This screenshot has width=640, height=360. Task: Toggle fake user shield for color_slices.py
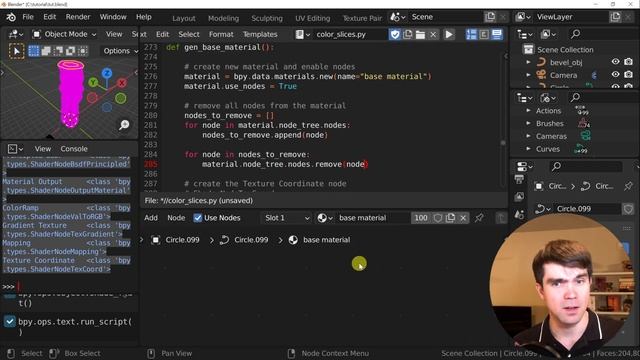[x=395, y=34]
